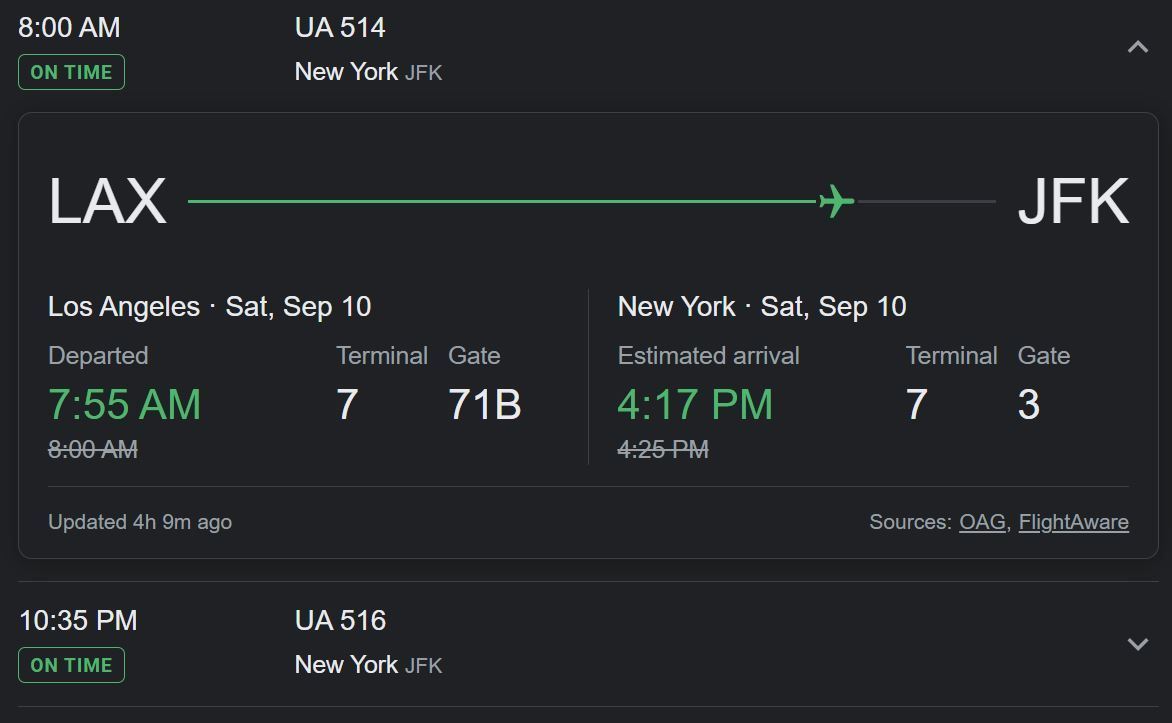Image resolution: width=1172 pixels, height=723 pixels.
Task: Click the struck-through 4:25 PM scheduled arrival
Action: (663, 449)
